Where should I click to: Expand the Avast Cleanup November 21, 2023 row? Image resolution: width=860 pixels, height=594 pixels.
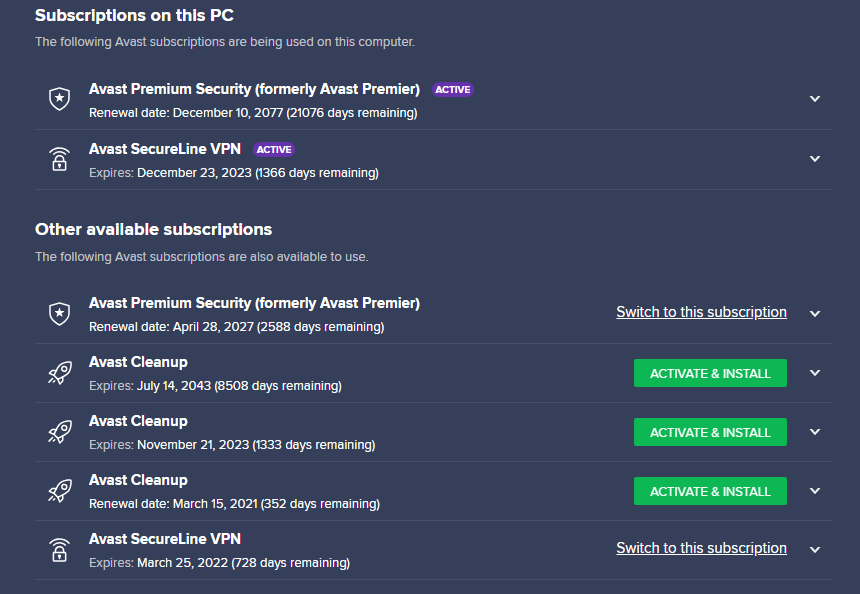click(815, 432)
